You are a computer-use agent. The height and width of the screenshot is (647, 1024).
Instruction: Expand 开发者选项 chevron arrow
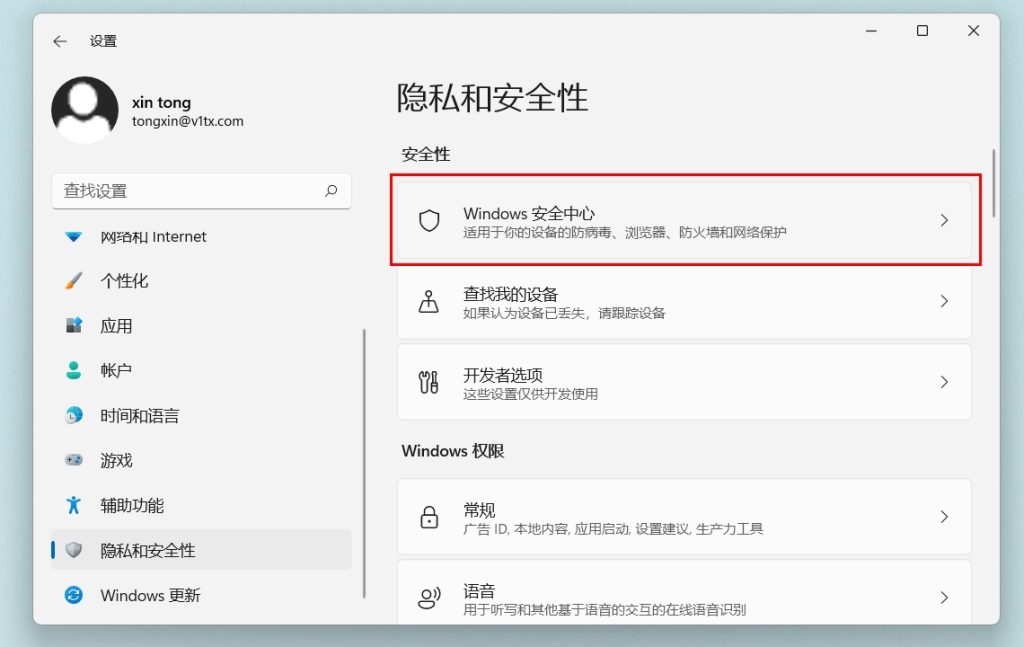944,382
